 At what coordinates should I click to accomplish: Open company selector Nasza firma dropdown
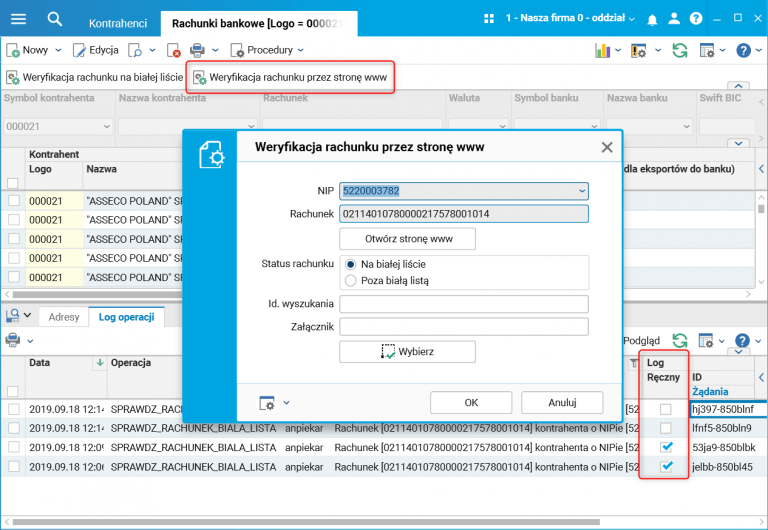coord(571,19)
